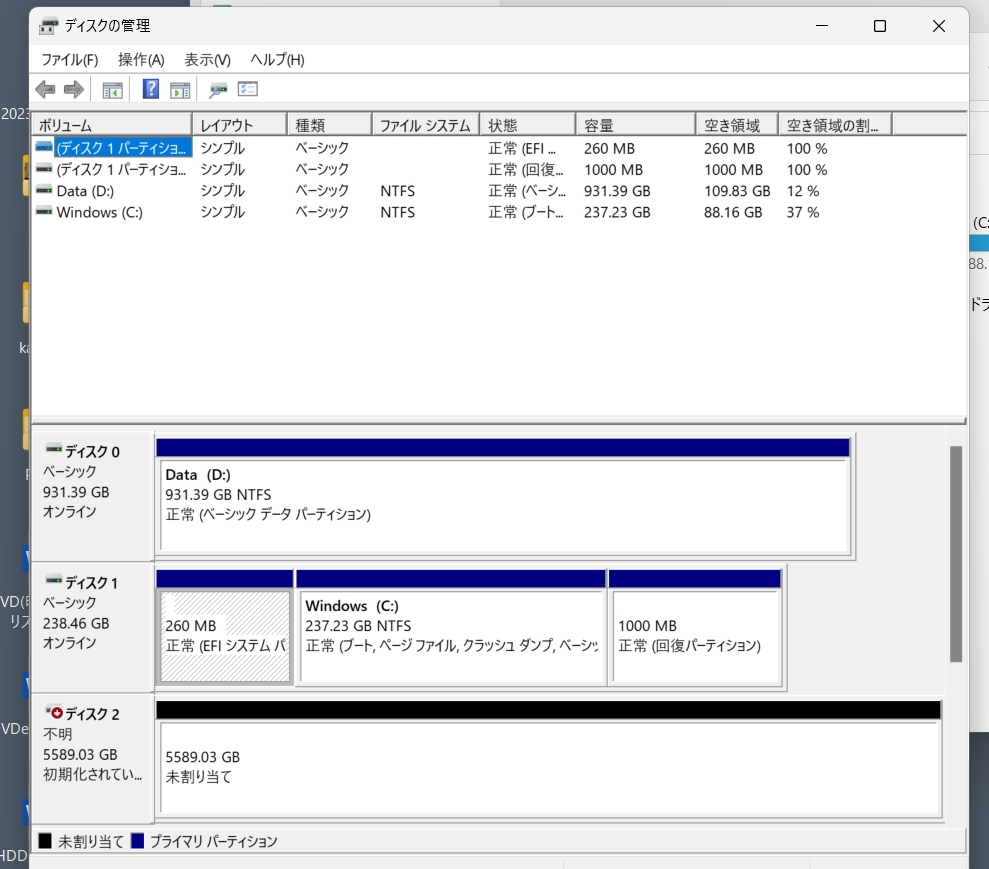Screen dimensions: 989x869
Task: Select the Data (D:) row in volume list
Action: 85,191
